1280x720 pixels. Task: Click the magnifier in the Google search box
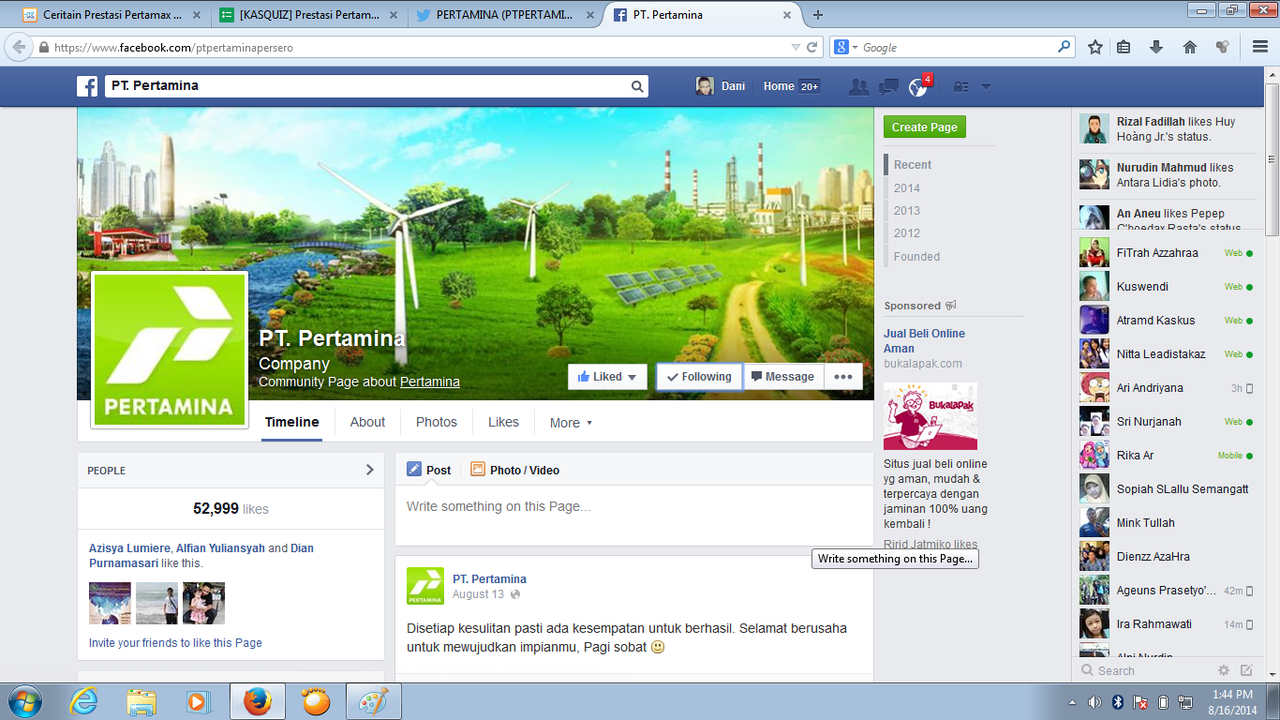[1064, 47]
